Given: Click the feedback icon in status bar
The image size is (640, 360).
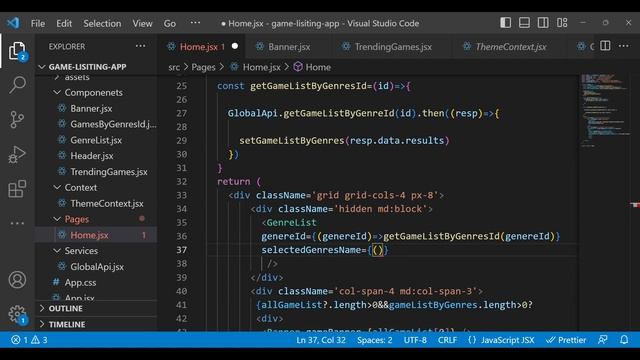Looking at the screenshot, I should coord(602,340).
